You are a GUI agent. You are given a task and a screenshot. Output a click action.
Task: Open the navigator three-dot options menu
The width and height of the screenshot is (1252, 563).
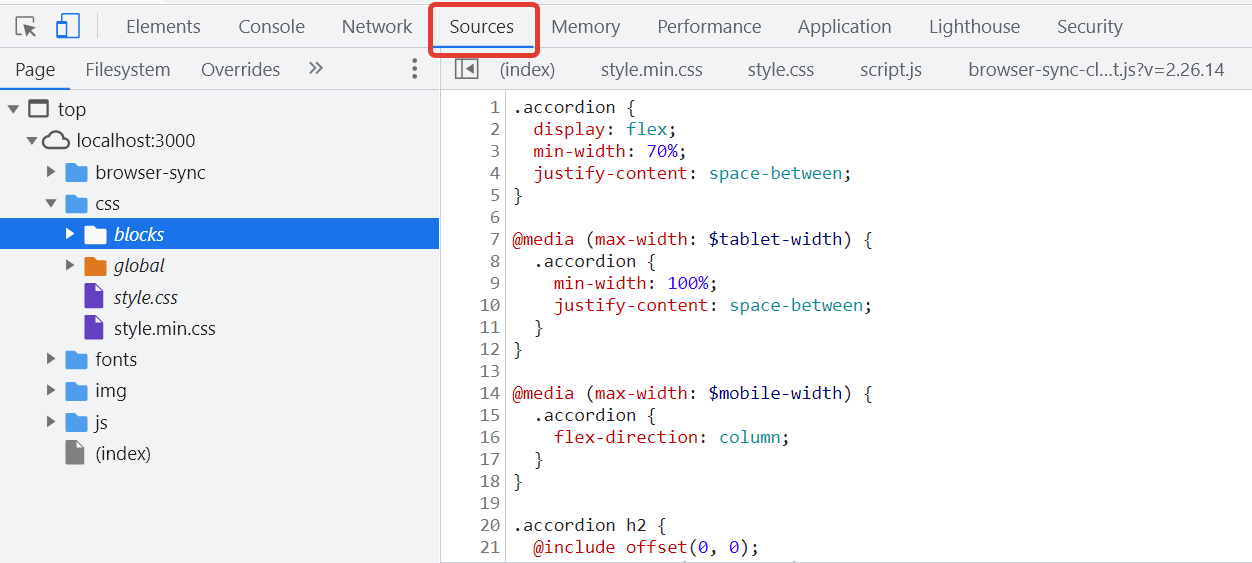tap(415, 69)
